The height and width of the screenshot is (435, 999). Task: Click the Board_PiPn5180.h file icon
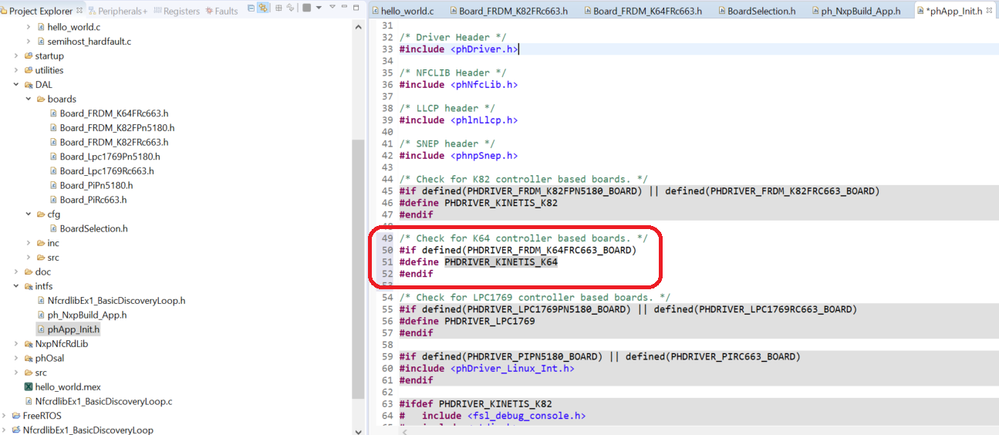pyautogui.click(x=54, y=185)
